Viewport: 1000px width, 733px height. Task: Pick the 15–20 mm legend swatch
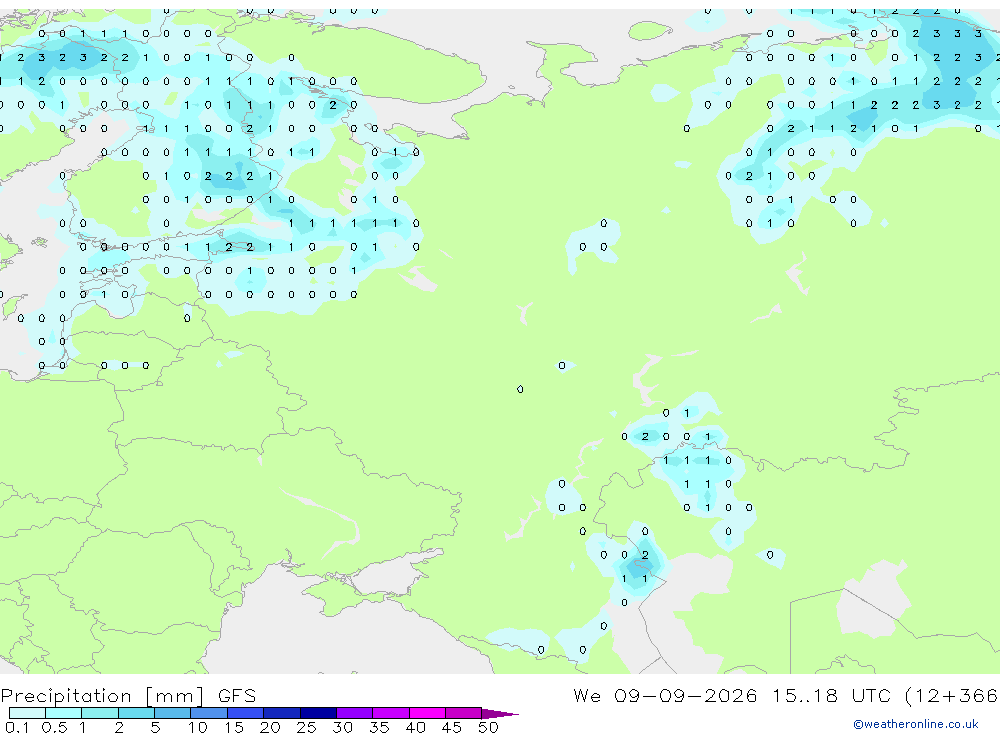coord(245,713)
